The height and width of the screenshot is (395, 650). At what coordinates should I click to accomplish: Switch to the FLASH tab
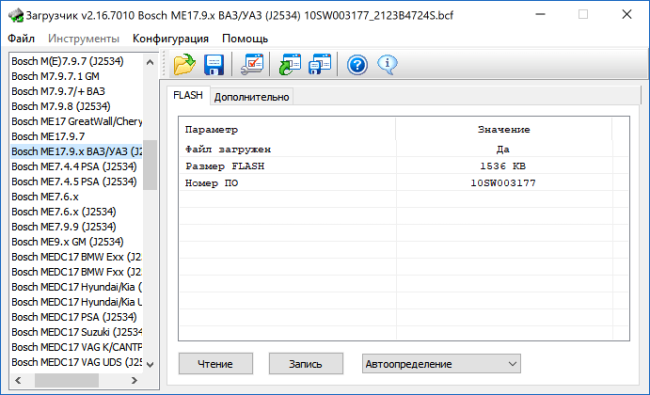coord(188,95)
